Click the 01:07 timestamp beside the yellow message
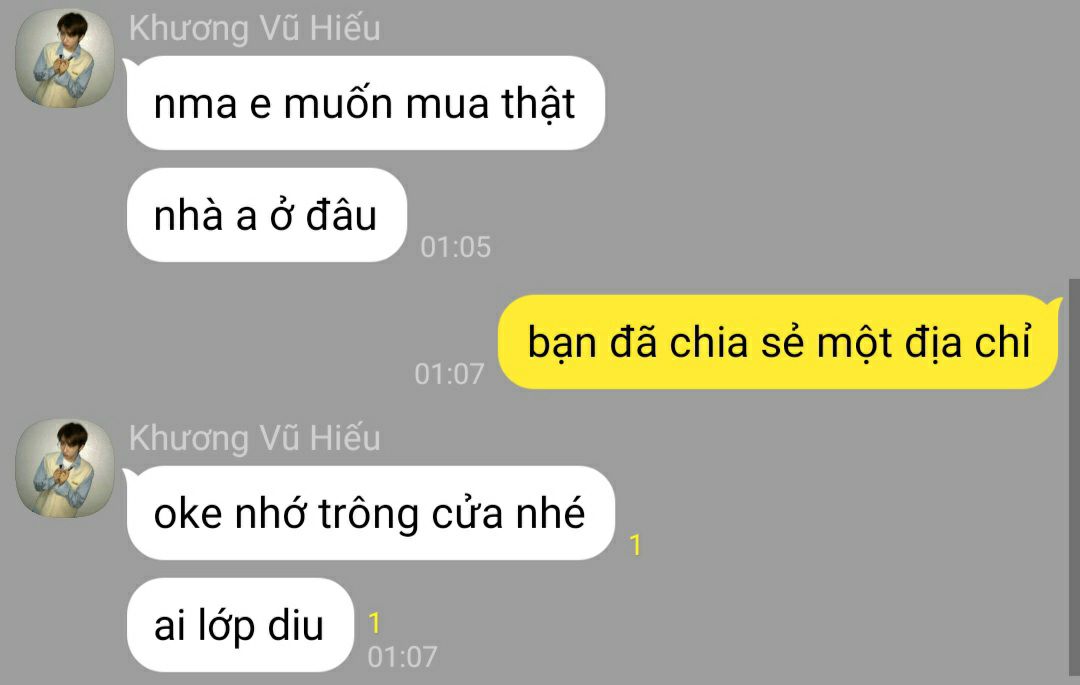This screenshot has width=1080, height=685. pyautogui.click(x=449, y=374)
